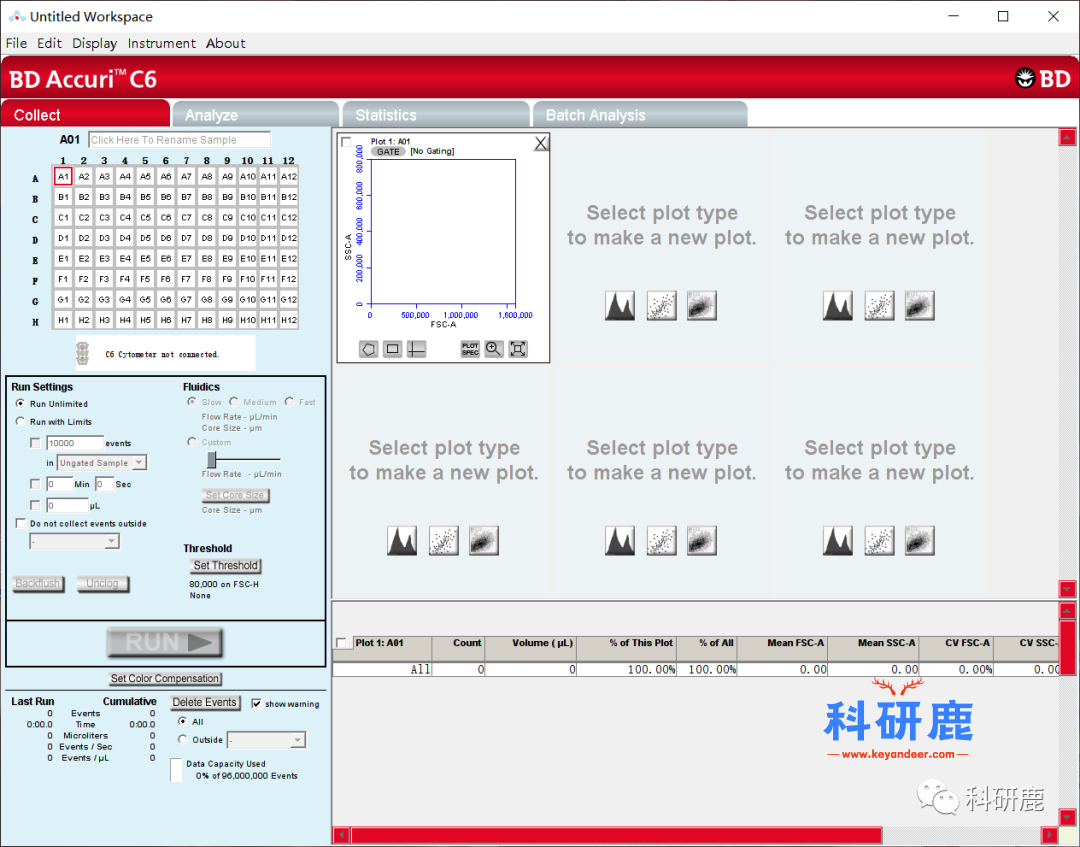Select the Run with Limits option
The image size is (1080, 847).
pos(20,422)
